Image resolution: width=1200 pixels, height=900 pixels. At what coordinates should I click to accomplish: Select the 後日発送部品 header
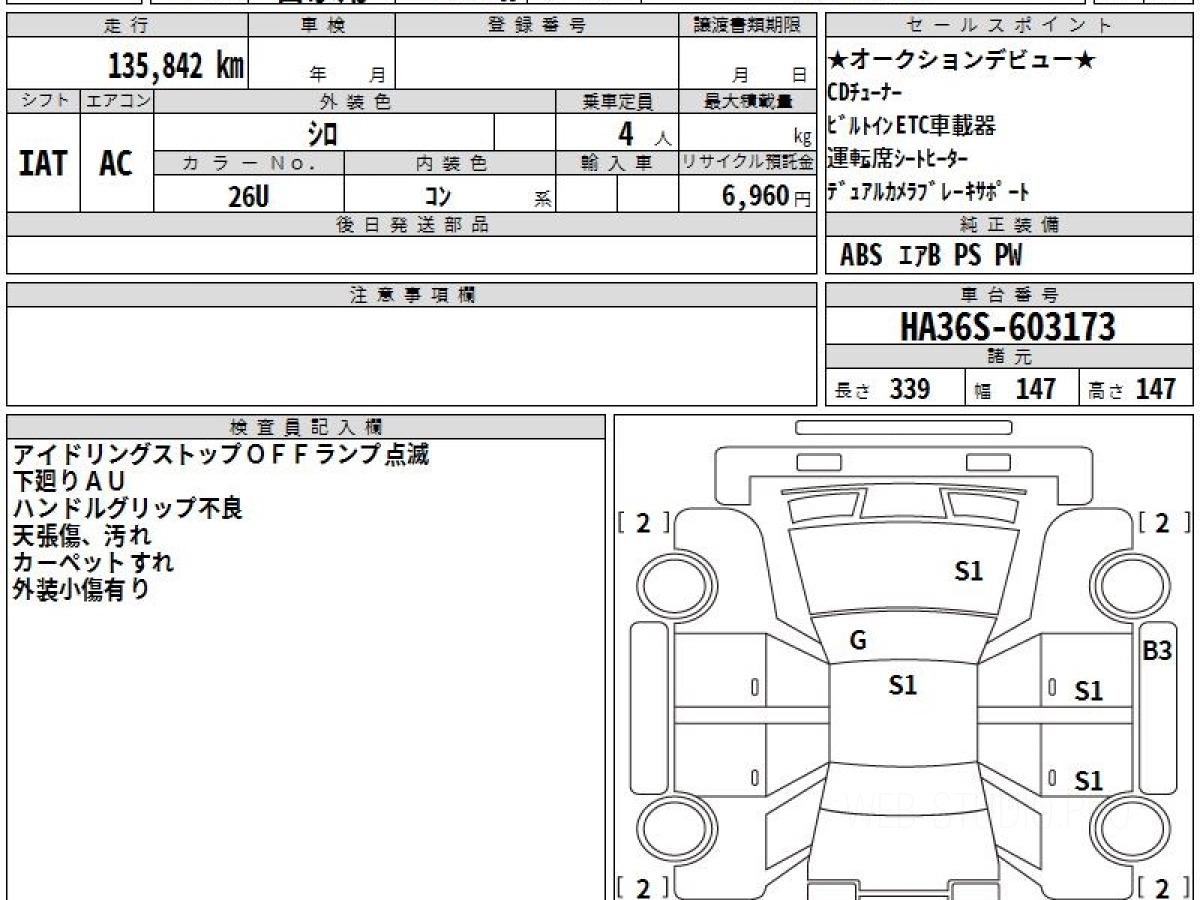point(412,225)
